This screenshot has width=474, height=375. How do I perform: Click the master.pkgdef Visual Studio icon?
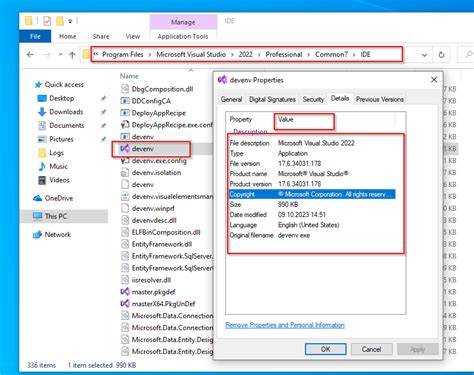(x=125, y=292)
